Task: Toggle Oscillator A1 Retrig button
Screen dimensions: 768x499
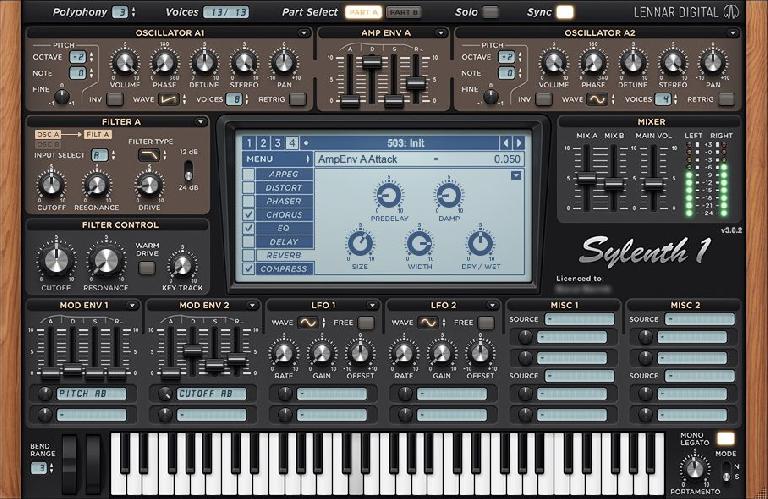Action: [x=297, y=99]
